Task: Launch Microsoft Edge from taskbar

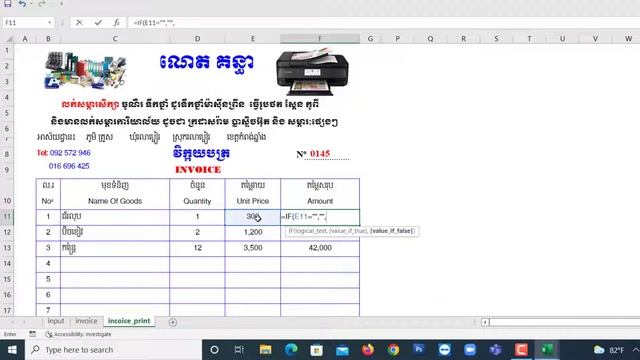Action: click(x=291, y=350)
